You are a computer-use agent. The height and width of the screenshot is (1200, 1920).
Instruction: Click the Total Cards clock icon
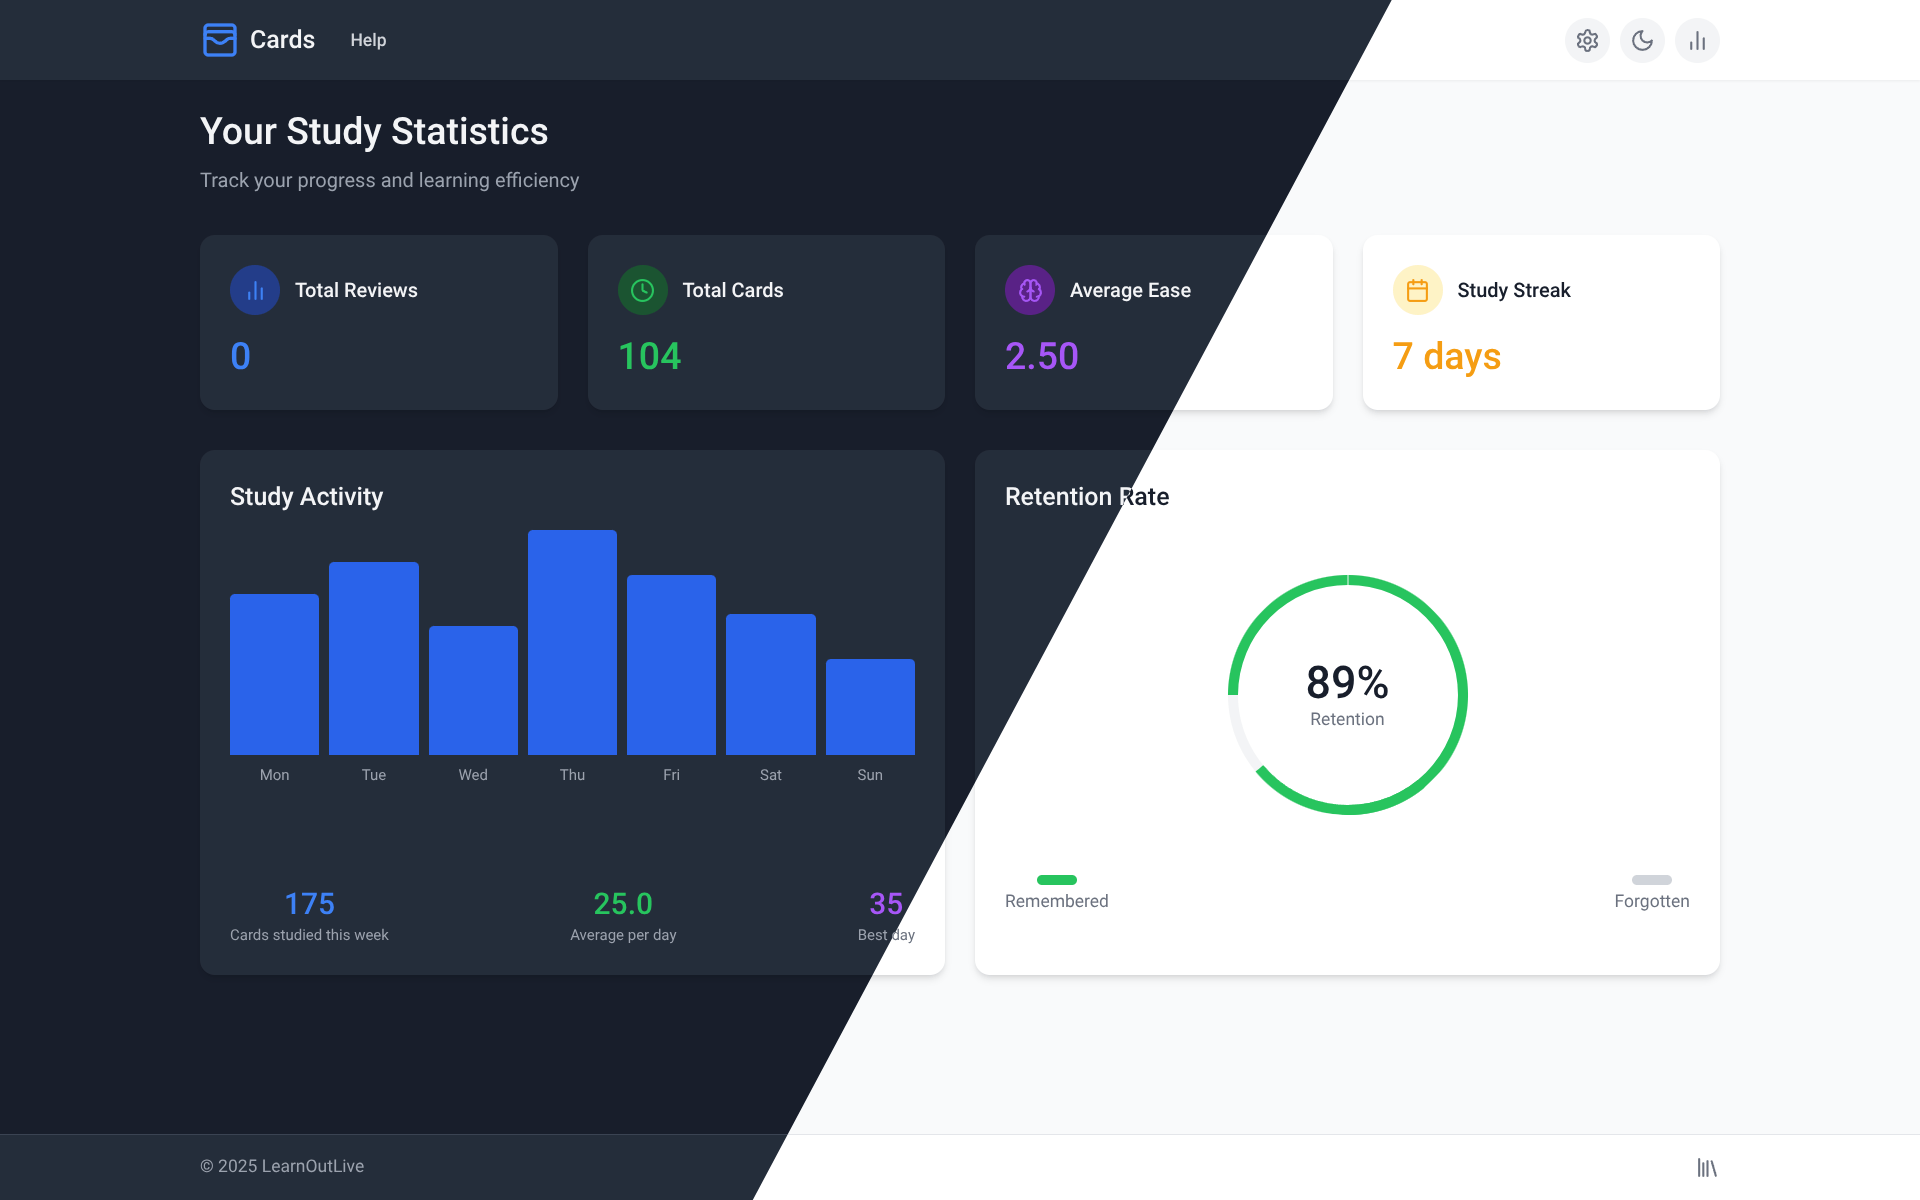coord(642,290)
